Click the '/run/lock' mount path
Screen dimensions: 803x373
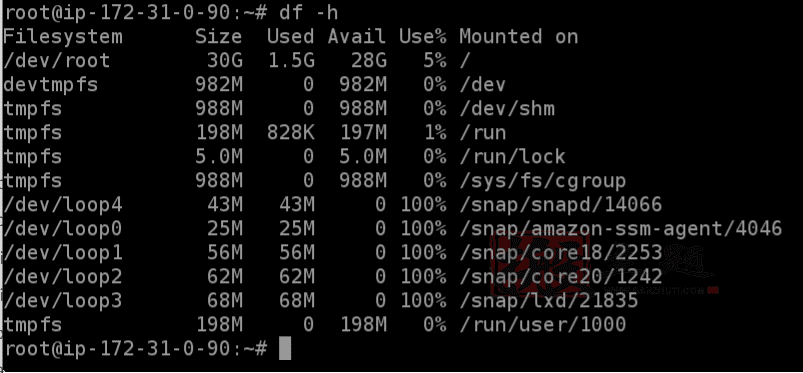click(x=513, y=157)
